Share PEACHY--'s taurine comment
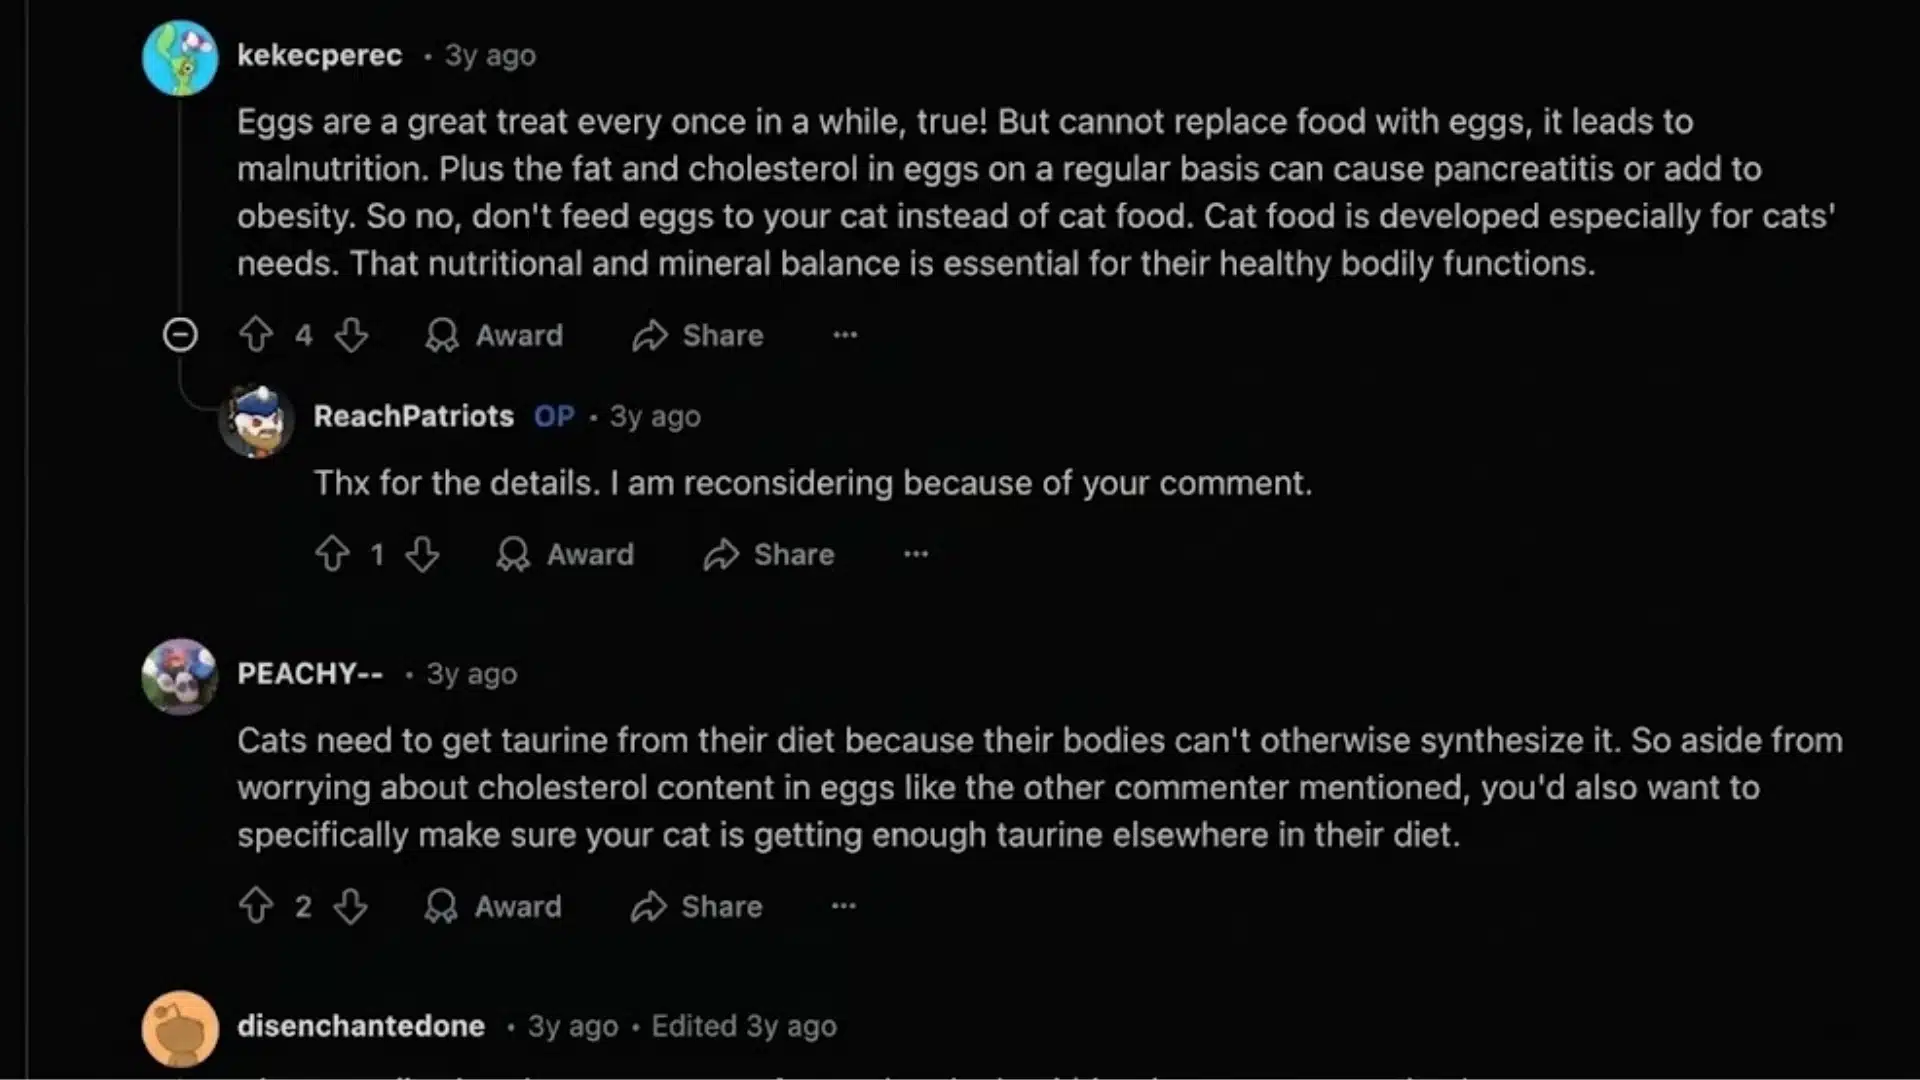1920x1080 pixels. (695, 906)
